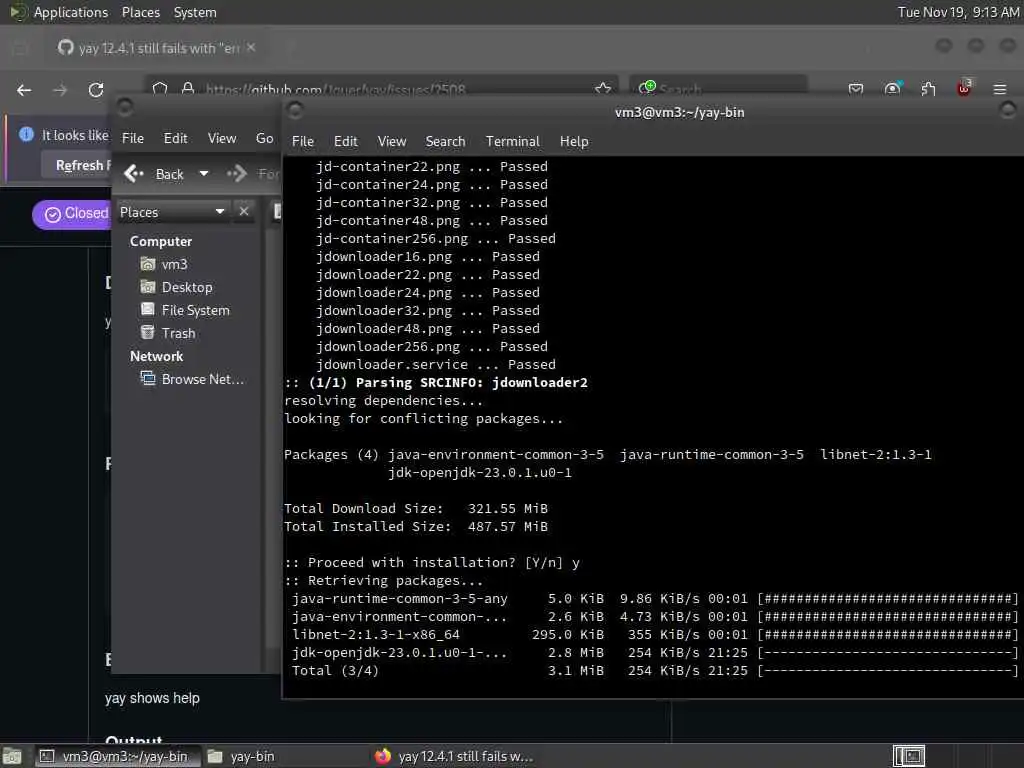Open the file manager Edit menu

(175, 138)
